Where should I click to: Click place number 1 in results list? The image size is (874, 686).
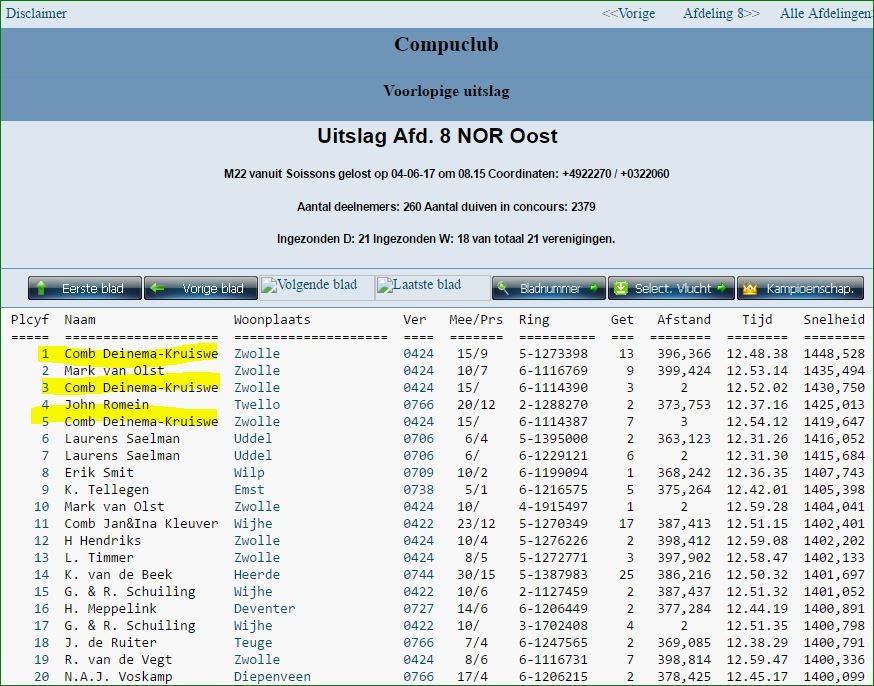click(45, 354)
